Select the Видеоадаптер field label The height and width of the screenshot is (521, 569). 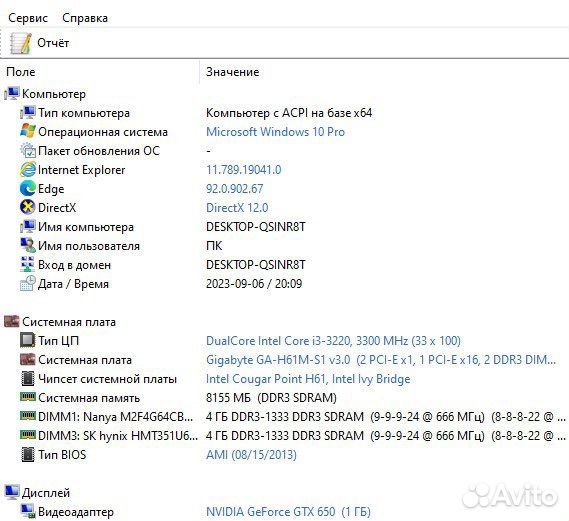pyautogui.click(x=76, y=512)
